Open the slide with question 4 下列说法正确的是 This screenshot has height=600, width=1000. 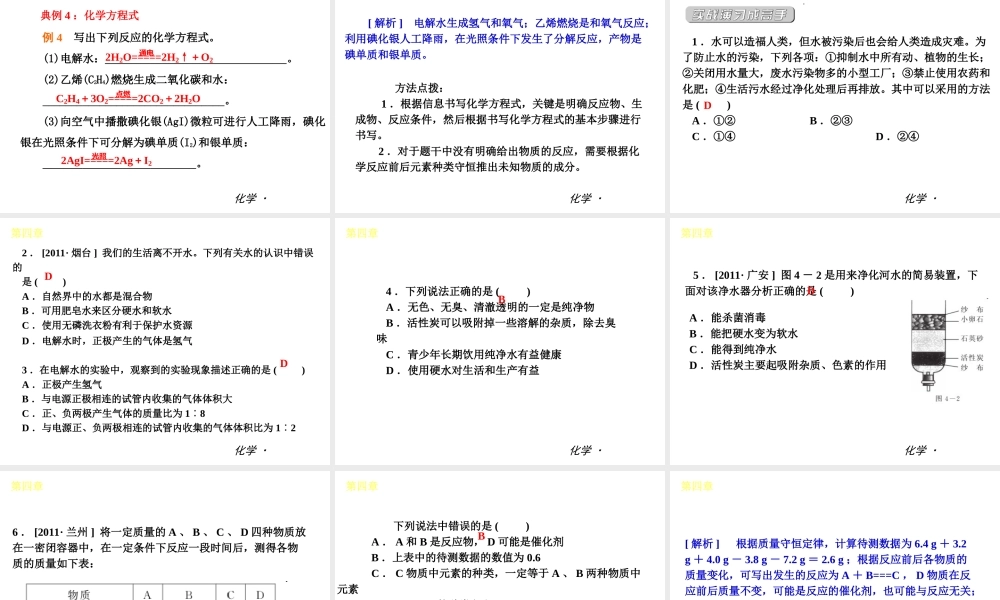tap(499, 341)
